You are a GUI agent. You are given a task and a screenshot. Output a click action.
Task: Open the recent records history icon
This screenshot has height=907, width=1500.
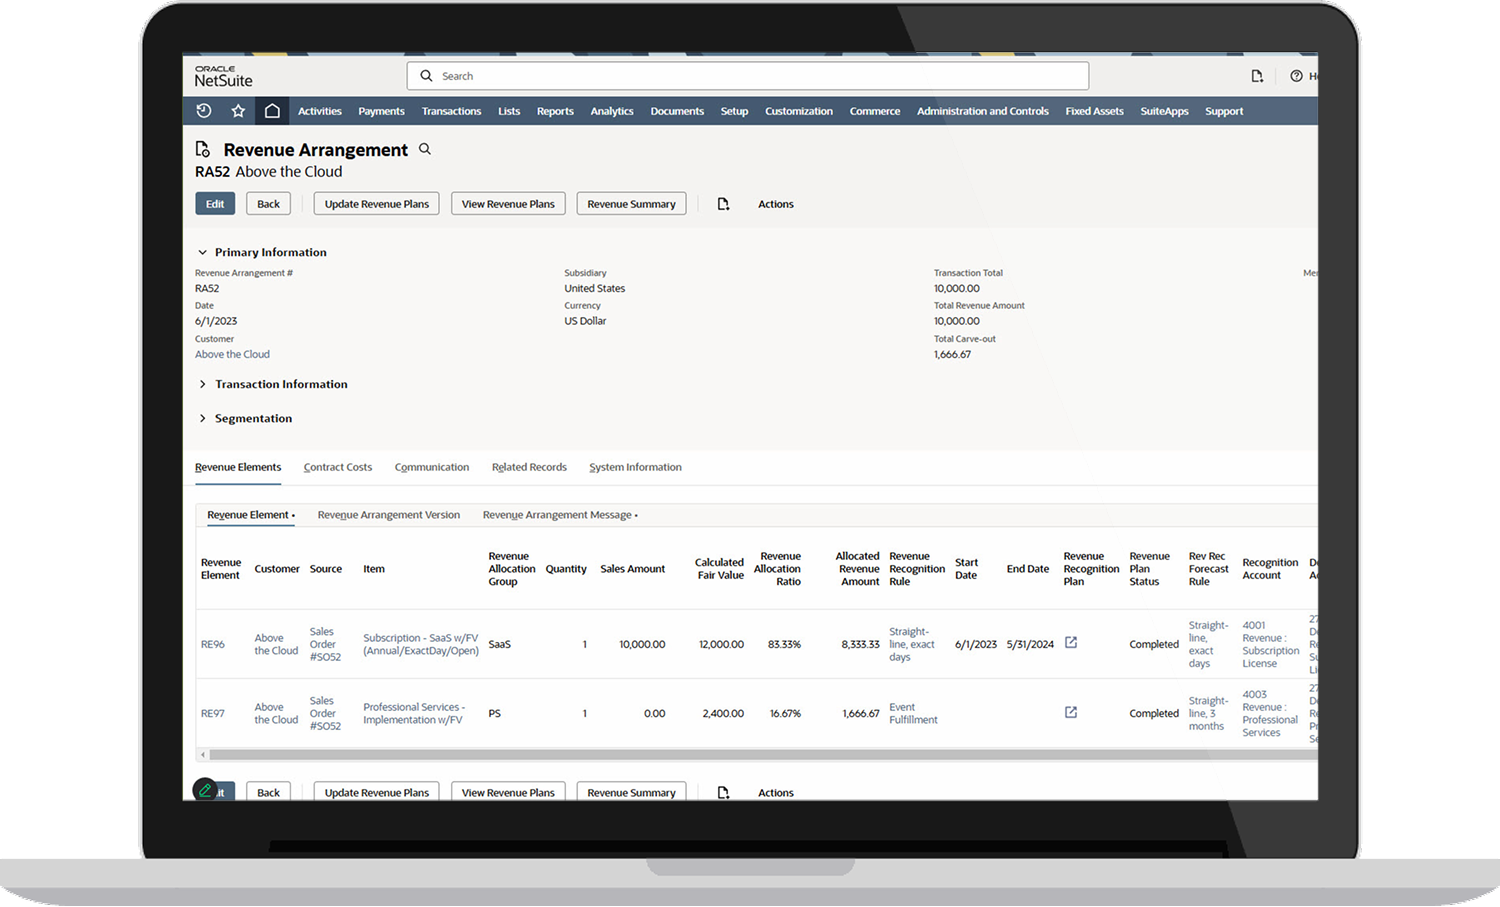pos(203,110)
